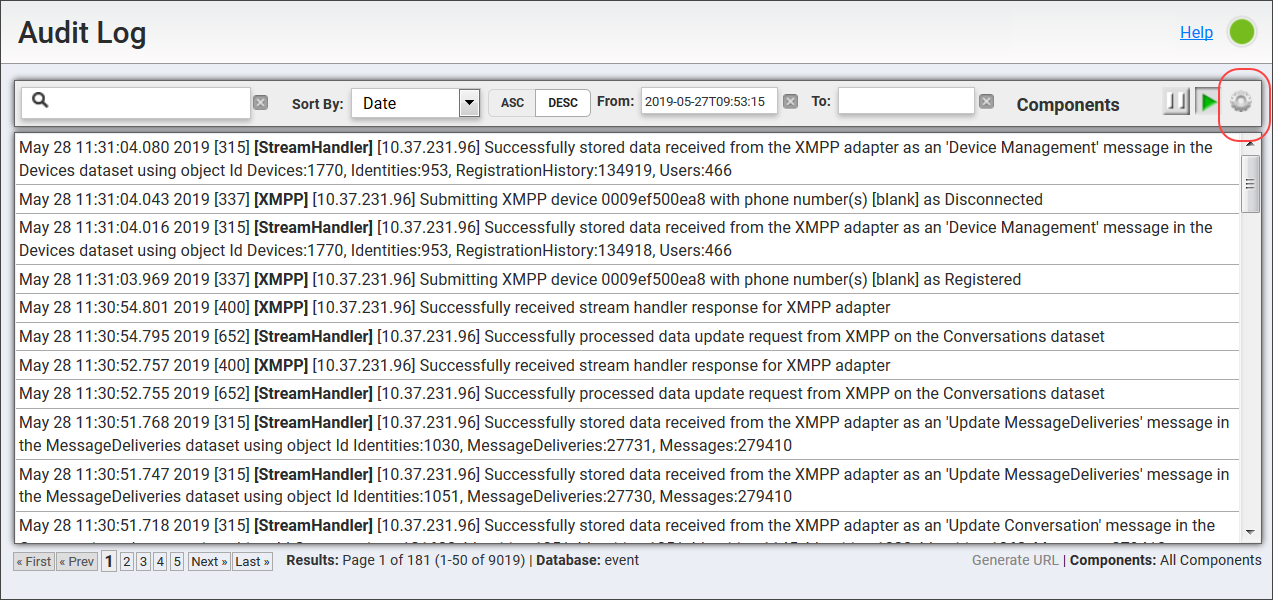Open the Components selector
The height and width of the screenshot is (600, 1273).
click(x=1067, y=104)
